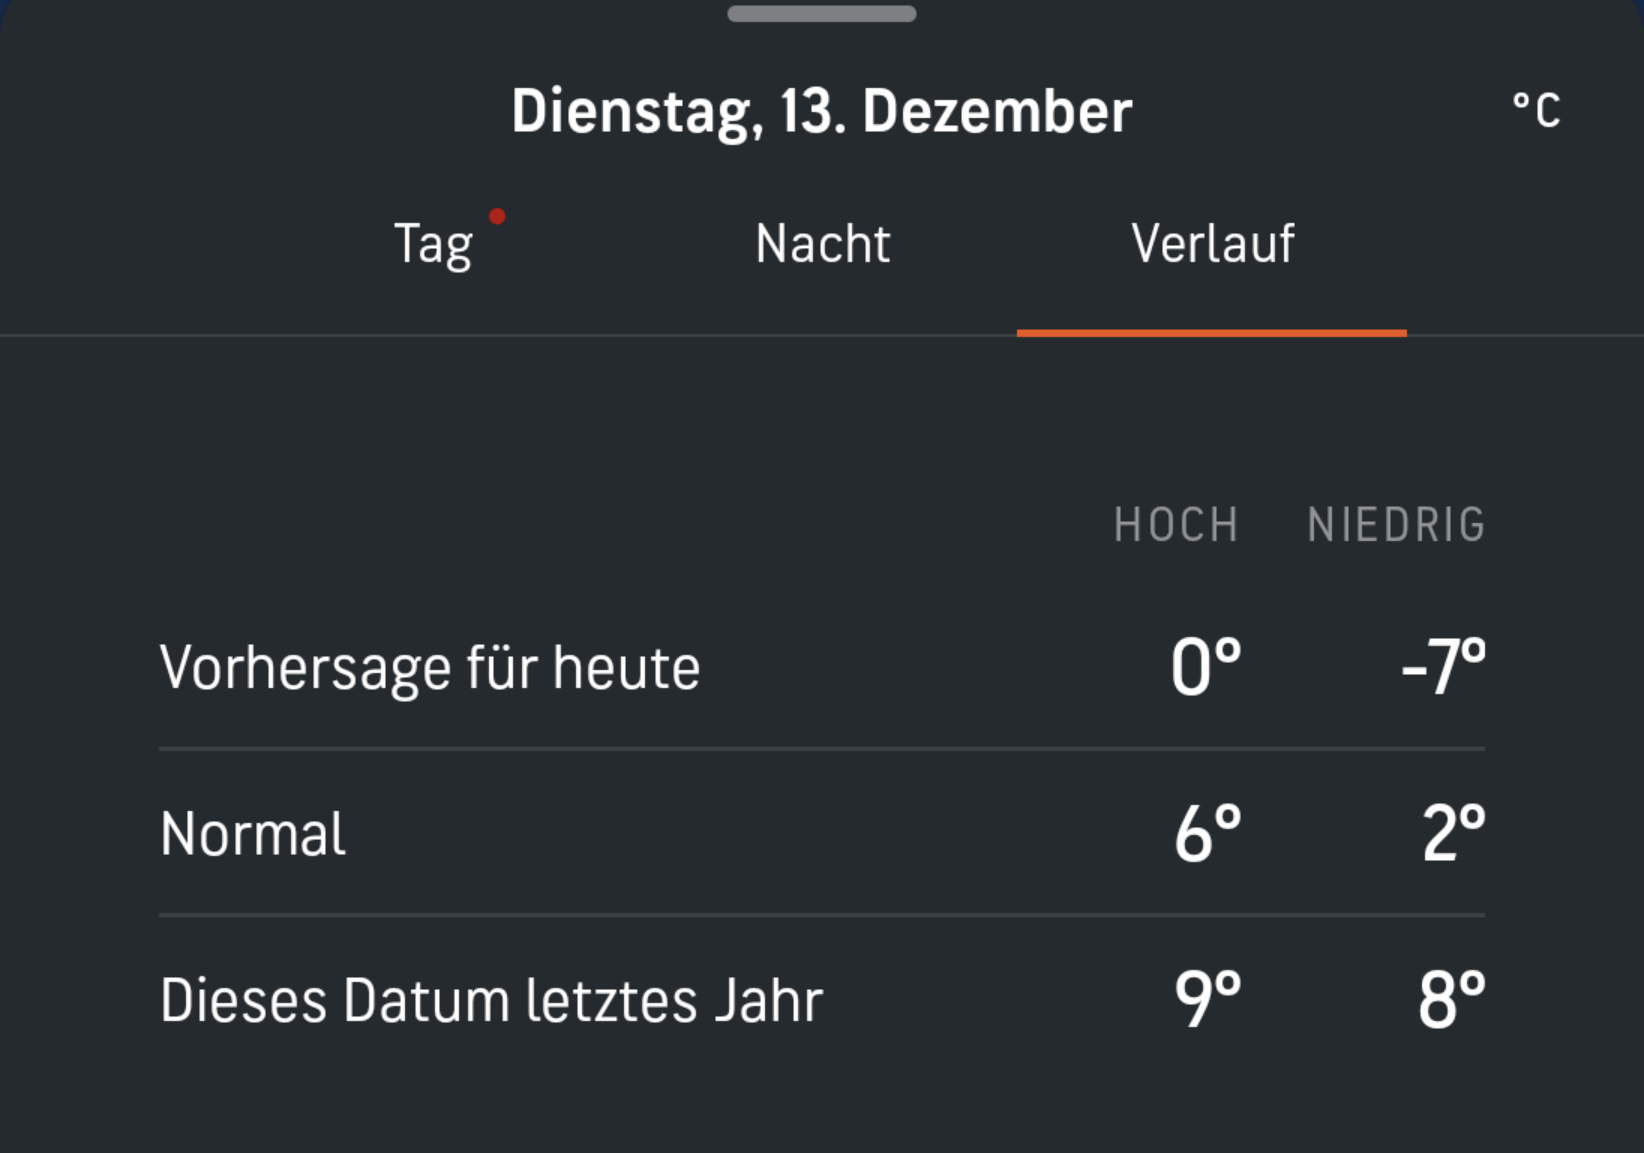Tap last year's high value 9°
Image resolution: width=1644 pixels, height=1153 pixels.
(x=1208, y=1000)
